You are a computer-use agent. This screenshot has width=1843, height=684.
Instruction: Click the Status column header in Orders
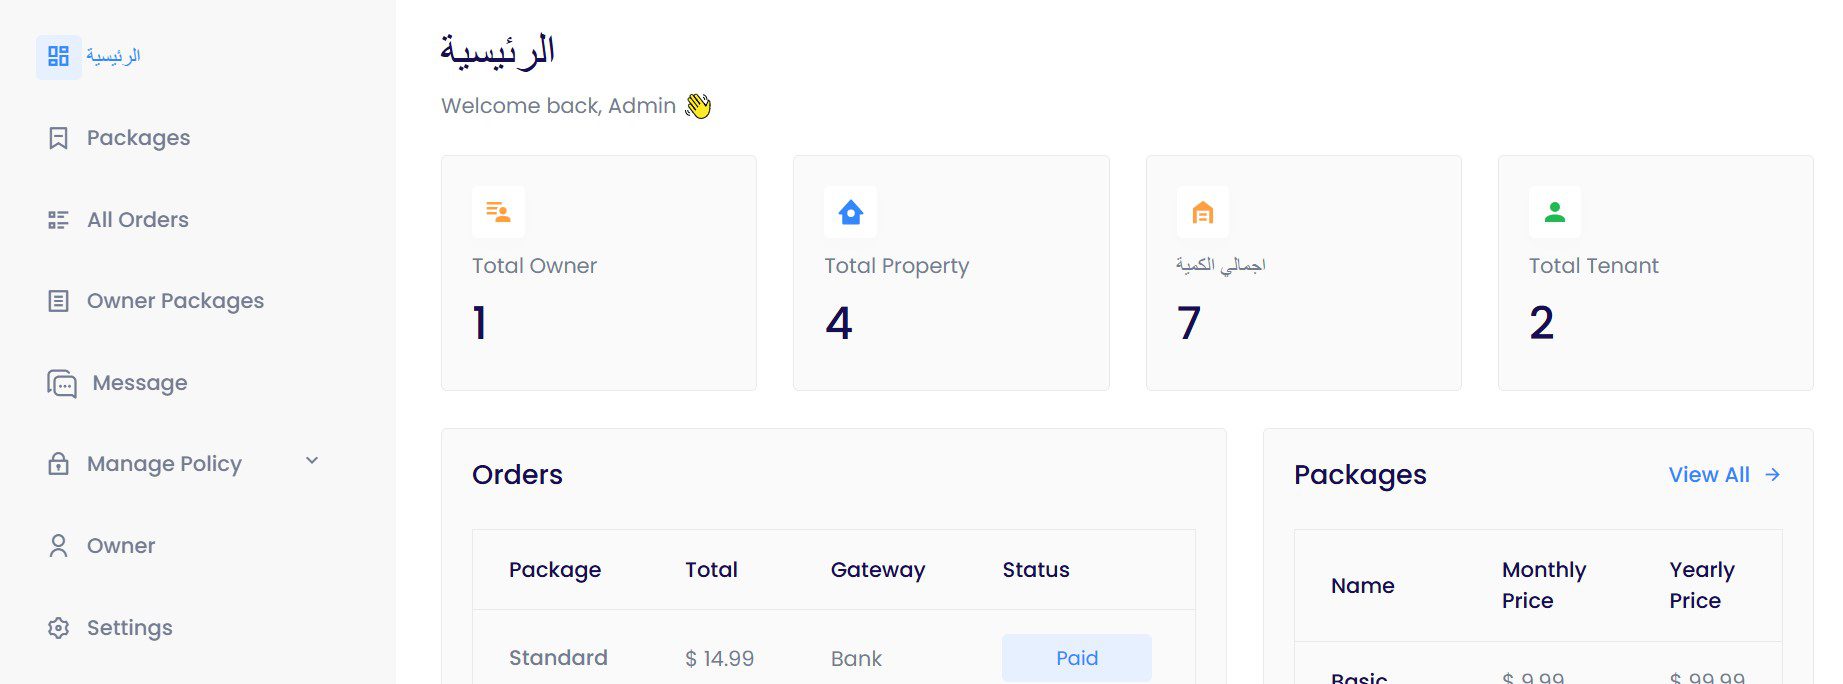[x=1036, y=570]
